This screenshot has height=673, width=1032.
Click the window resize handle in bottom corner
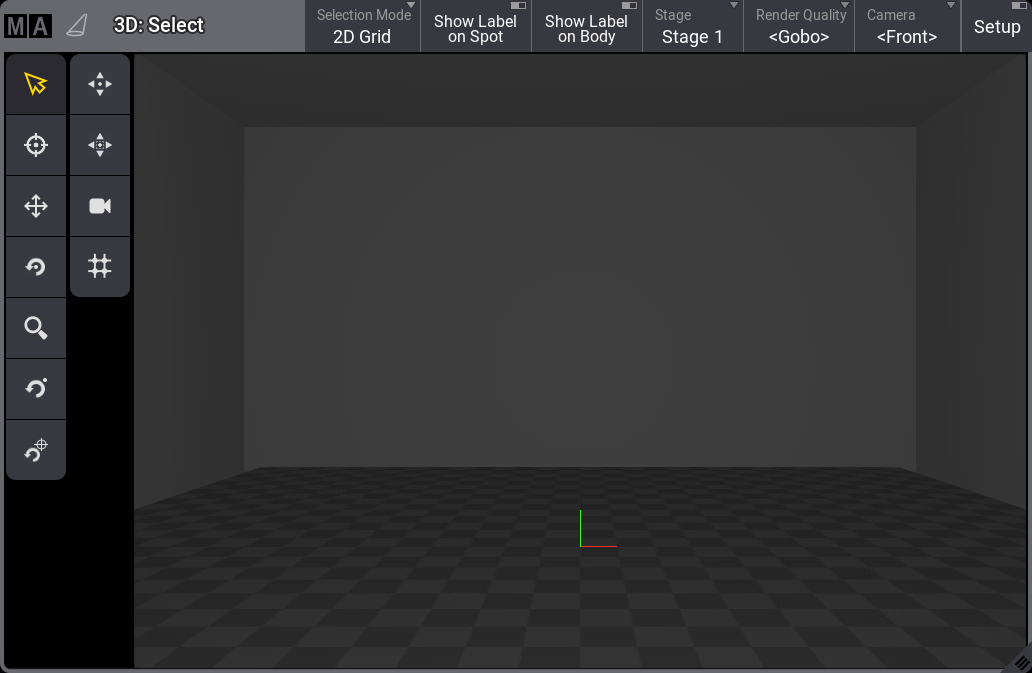click(x=1020, y=662)
